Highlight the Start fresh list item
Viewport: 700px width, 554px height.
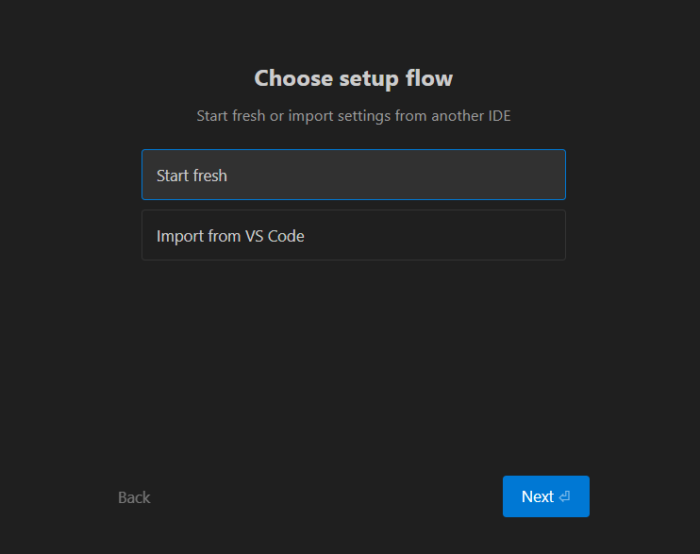(x=353, y=175)
